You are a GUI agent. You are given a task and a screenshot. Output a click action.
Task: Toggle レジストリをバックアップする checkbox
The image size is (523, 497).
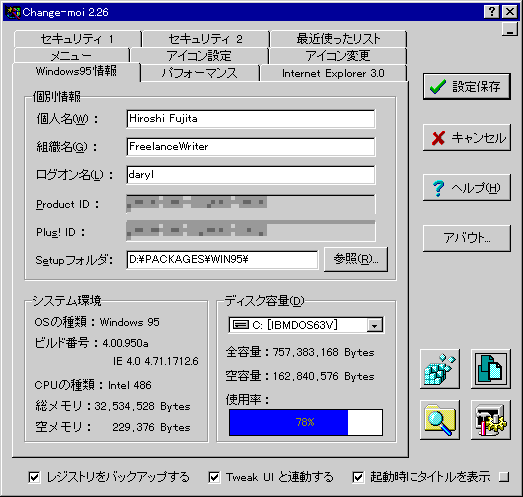tap(34, 477)
